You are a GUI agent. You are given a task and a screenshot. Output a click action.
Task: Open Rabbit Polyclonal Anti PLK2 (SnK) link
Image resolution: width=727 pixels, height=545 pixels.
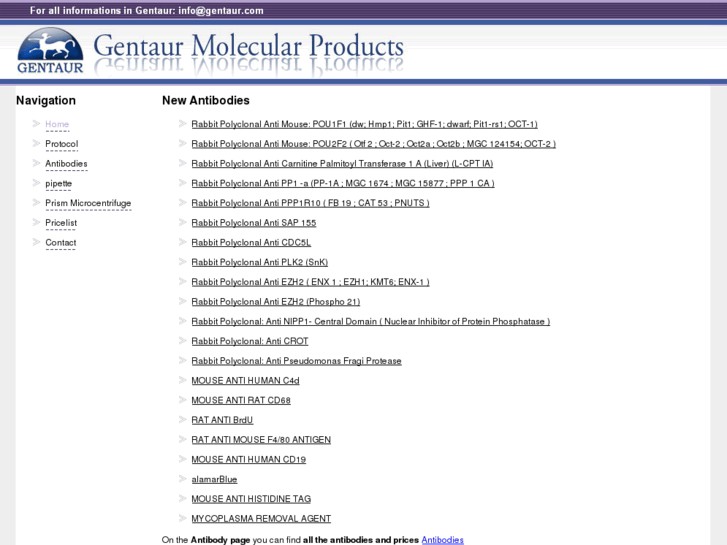click(x=260, y=263)
